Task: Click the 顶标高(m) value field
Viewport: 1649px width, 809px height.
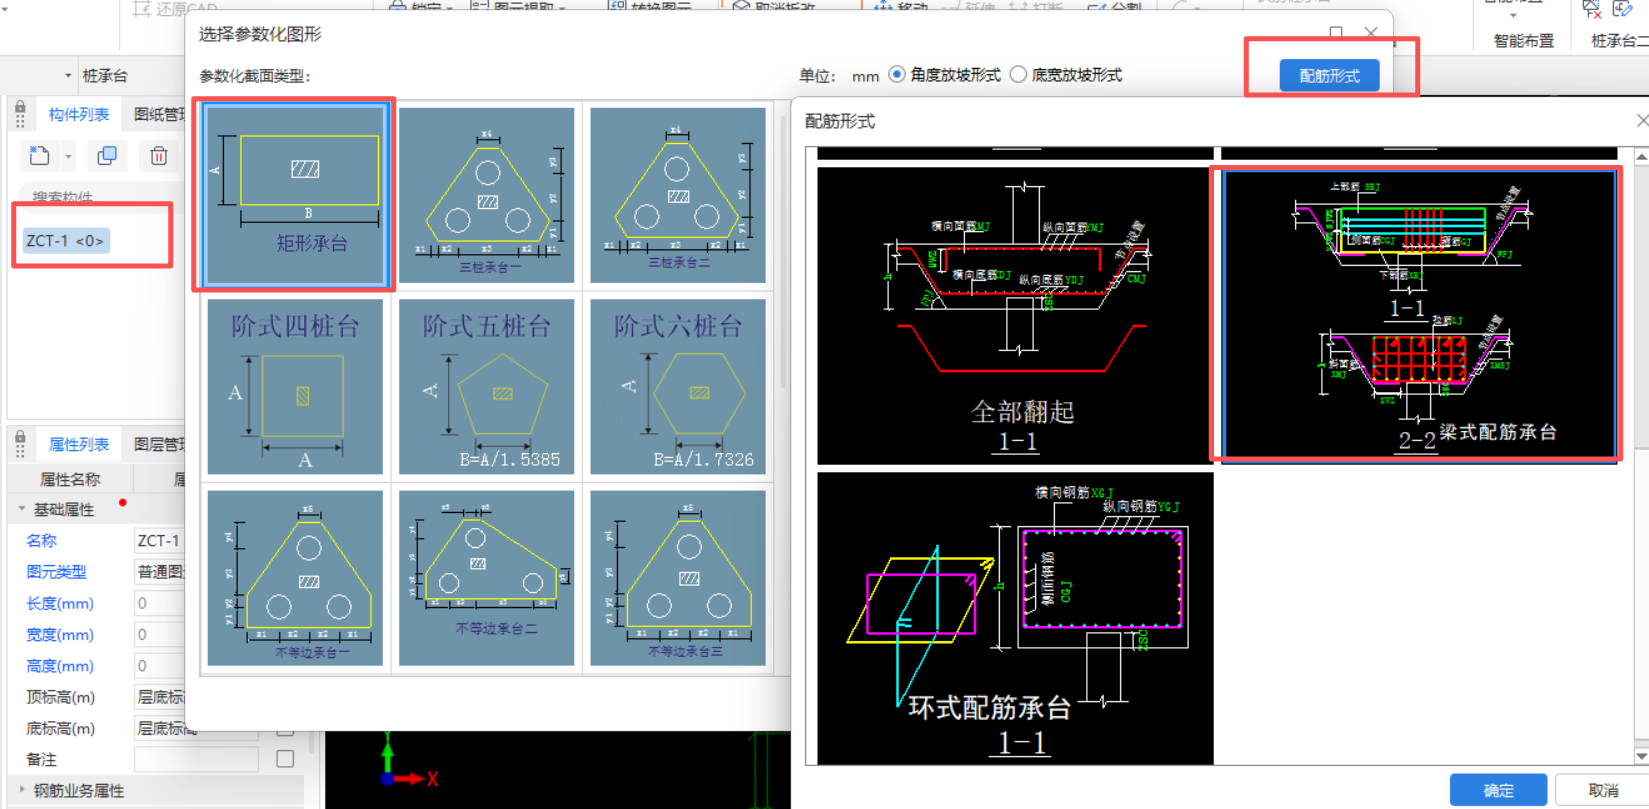Action: 159,697
